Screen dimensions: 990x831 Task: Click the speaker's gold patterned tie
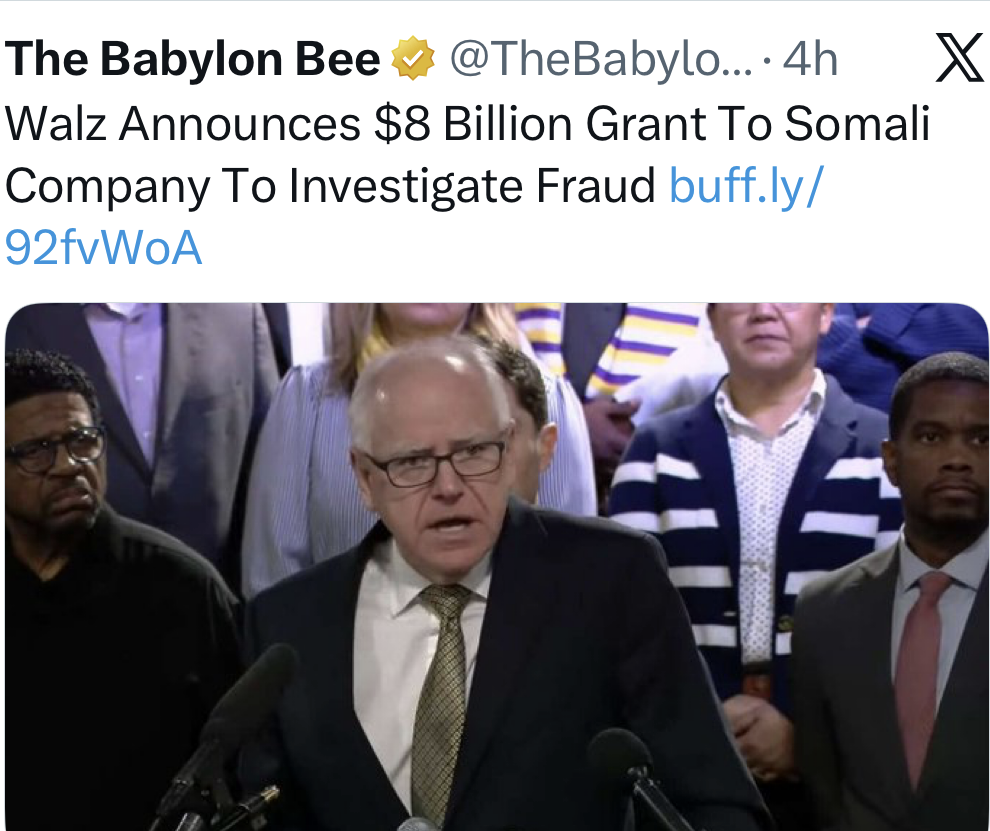tap(440, 690)
